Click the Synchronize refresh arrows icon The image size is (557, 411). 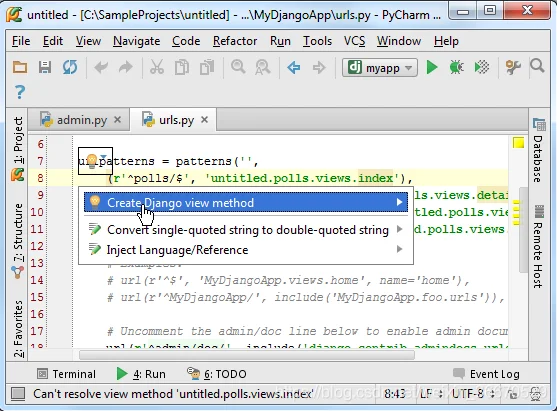(70, 67)
